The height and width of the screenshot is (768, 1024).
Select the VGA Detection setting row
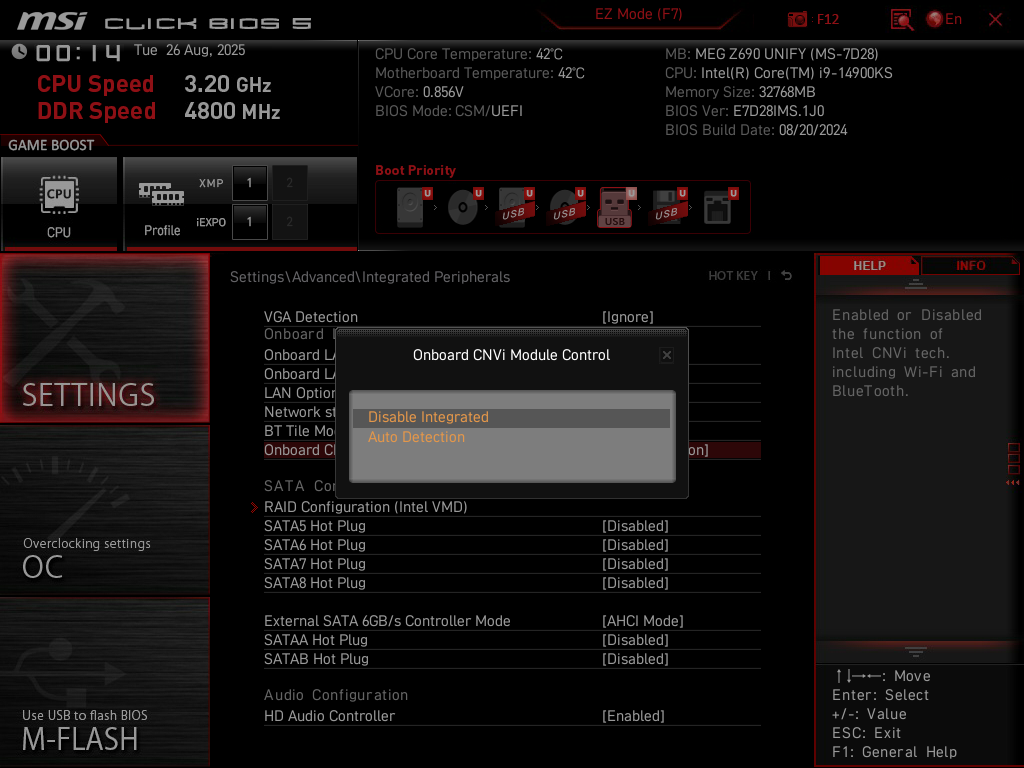point(512,317)
